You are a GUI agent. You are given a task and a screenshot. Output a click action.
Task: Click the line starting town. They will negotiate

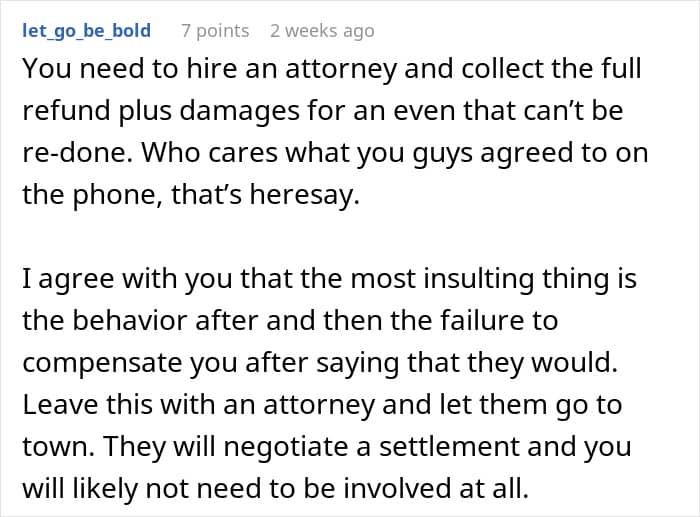click(327, 446)
